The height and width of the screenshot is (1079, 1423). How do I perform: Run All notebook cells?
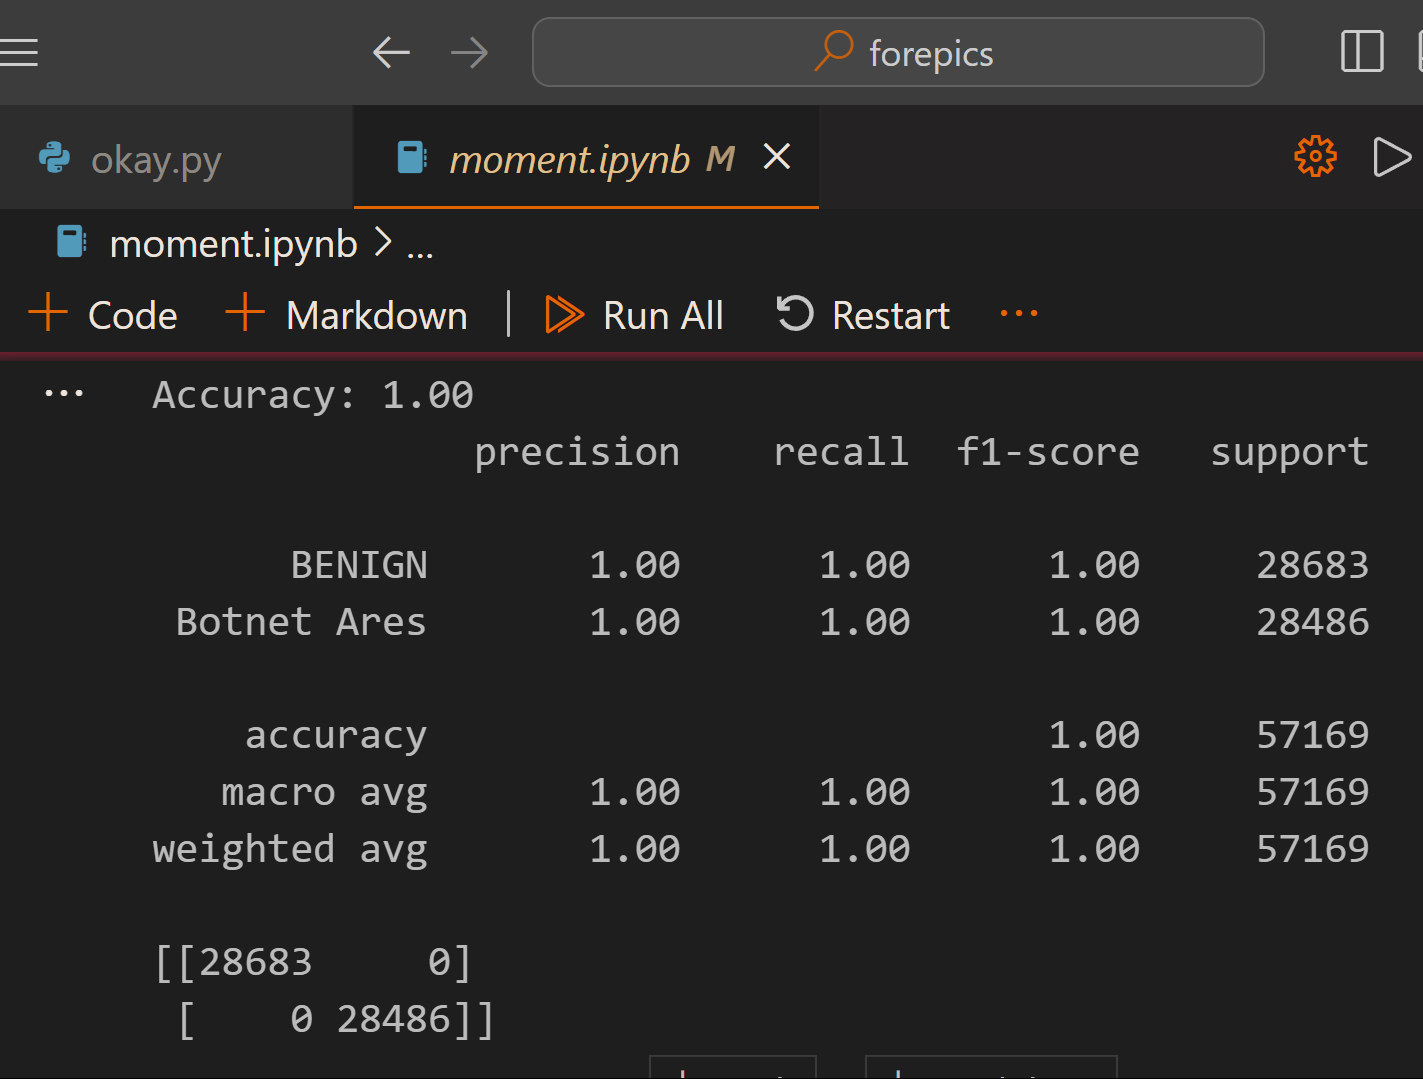coord(634,315)
